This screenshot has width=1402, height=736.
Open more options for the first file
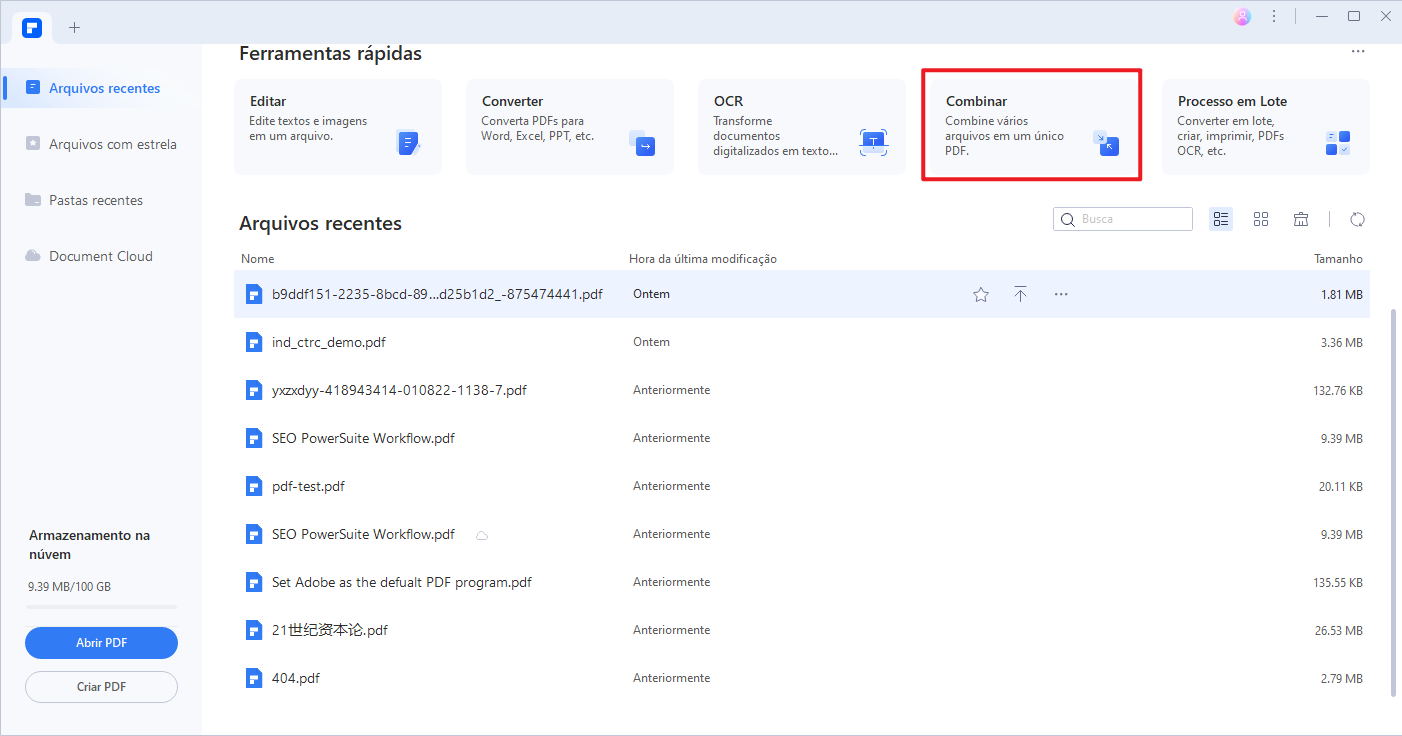[x=1061, y=294]
